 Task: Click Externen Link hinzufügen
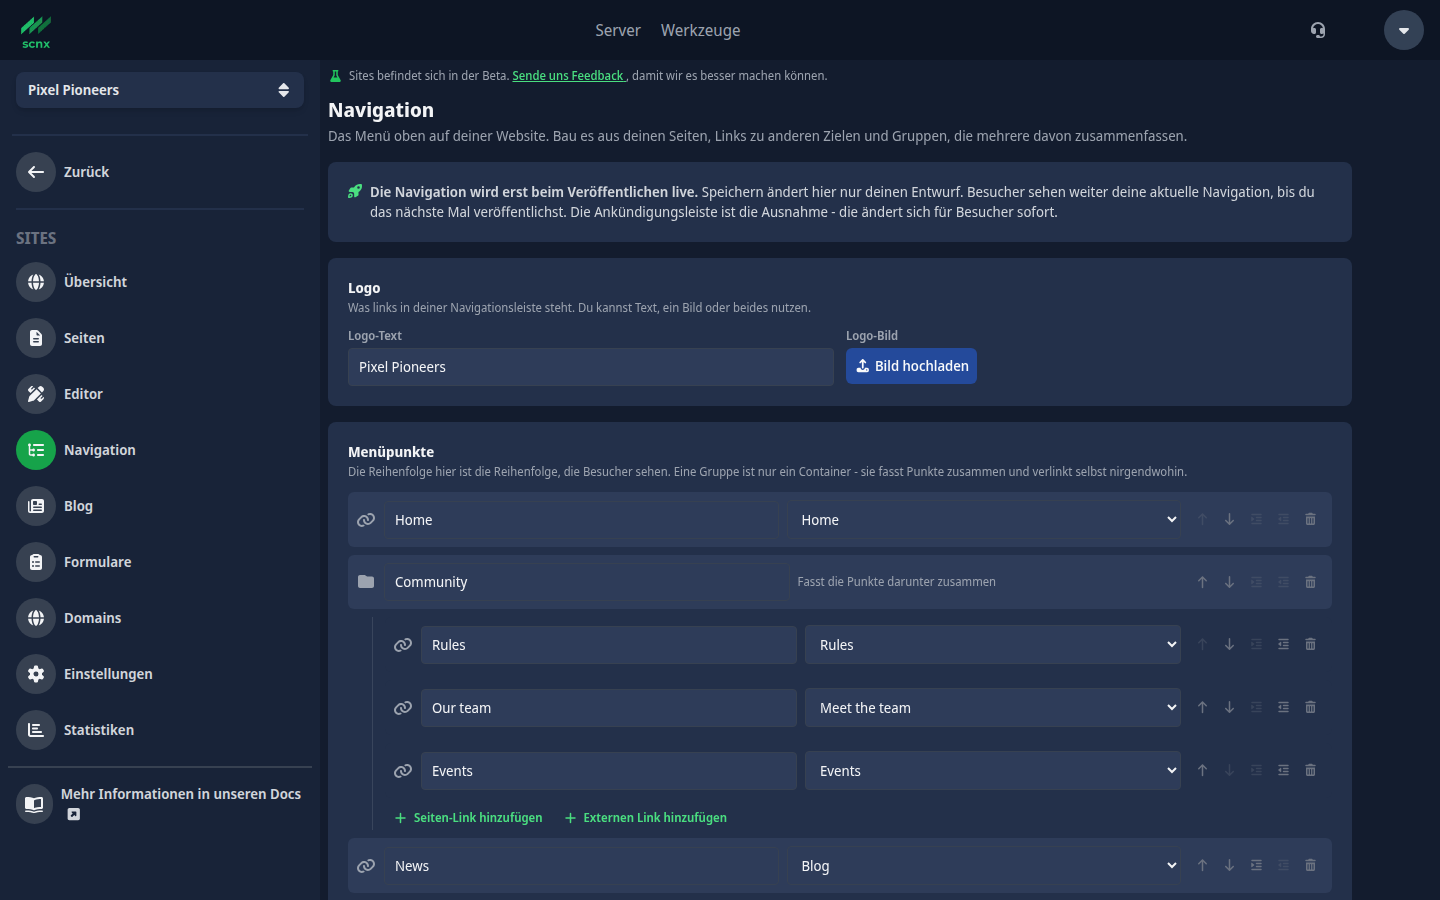point(646,818)
